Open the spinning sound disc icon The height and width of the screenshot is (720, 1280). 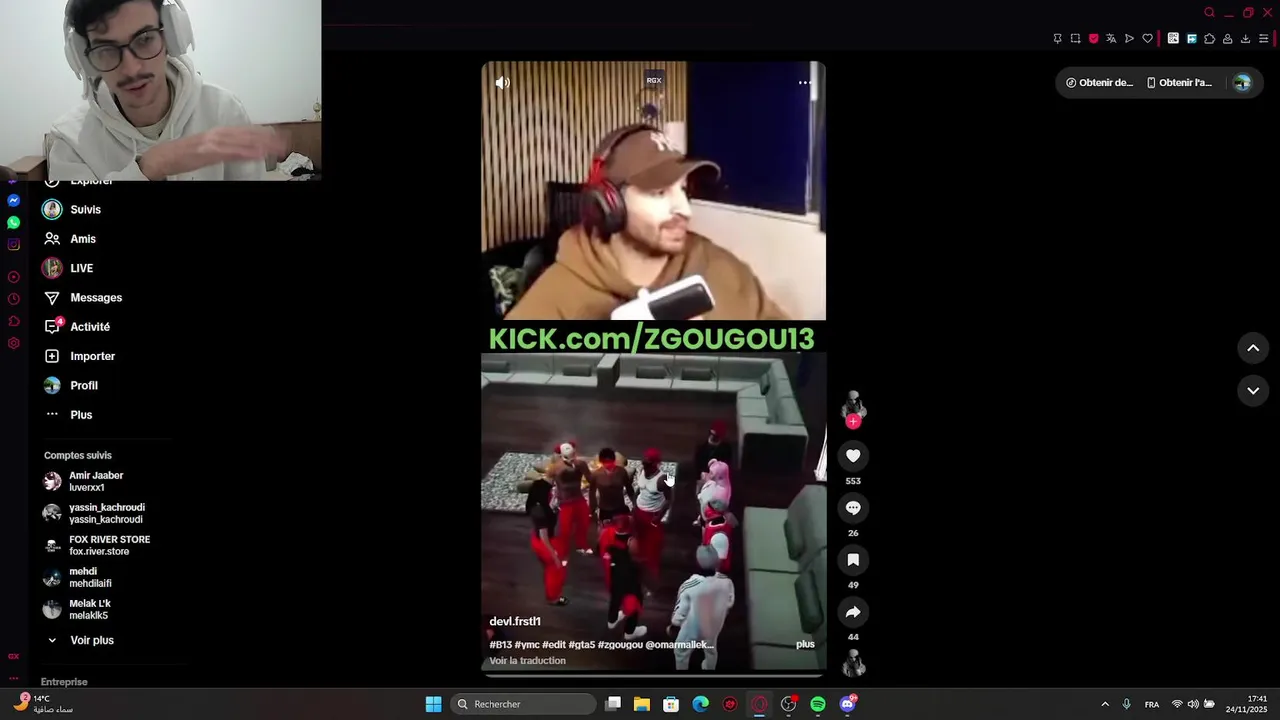pyautogui.click(x=853, y=663)
